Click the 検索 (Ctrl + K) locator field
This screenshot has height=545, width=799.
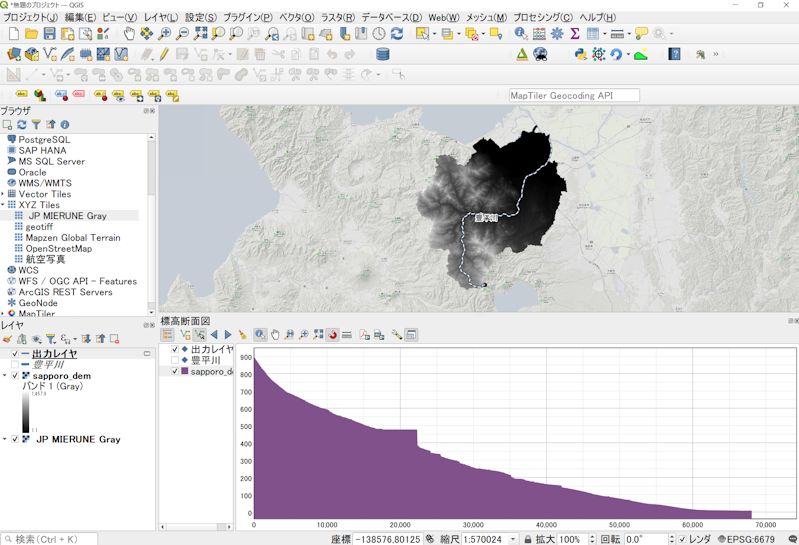pyautogui.click(x=49, y=539)
